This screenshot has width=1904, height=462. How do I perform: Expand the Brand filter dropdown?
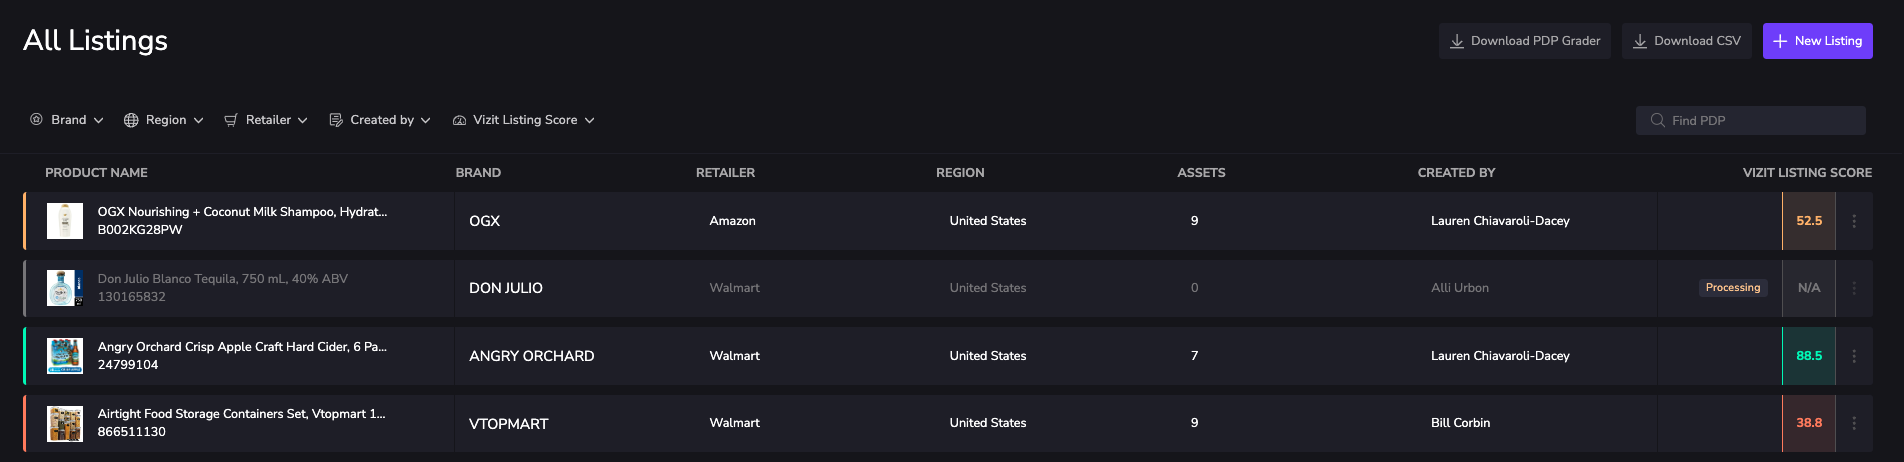(67, 120)
